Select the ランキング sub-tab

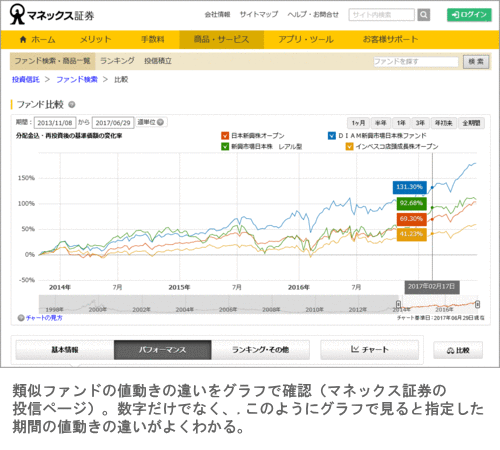coord(117,61)
